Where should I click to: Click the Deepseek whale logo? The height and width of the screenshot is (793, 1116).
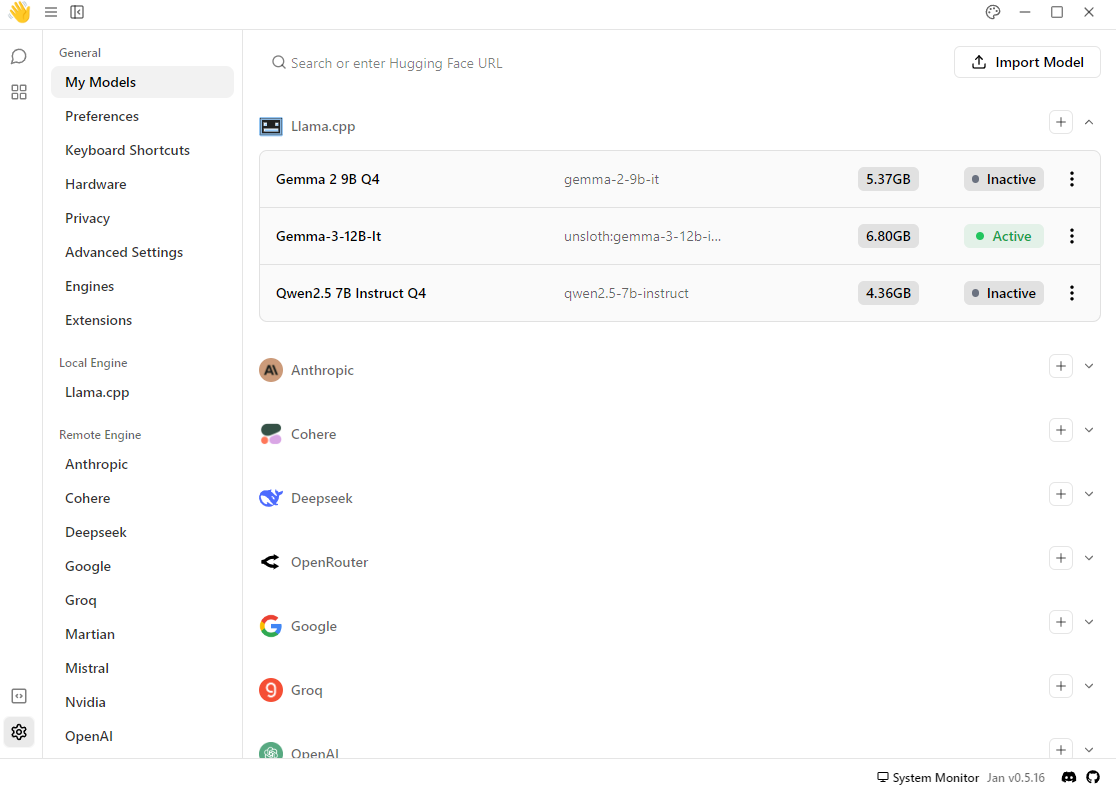[x=270, y=498]
